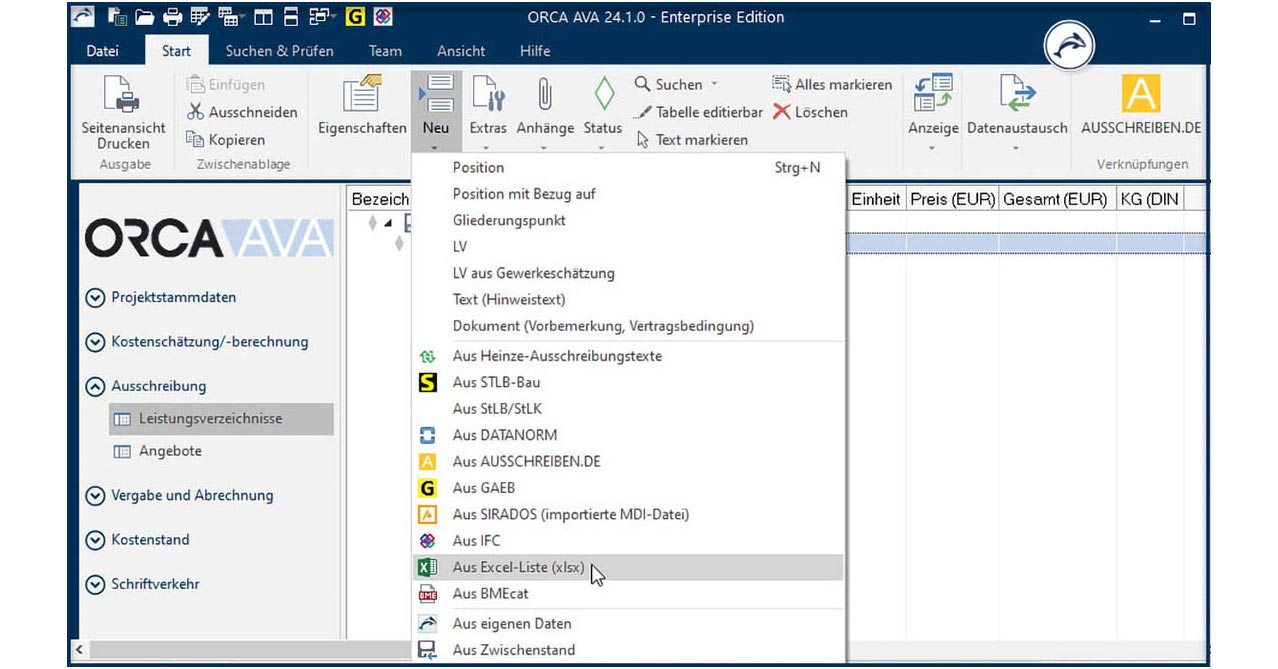Click the round dolphin logo badge
Image resolution: width=1278 pixels, height=669 pixels.
[x=1069, y=46]
